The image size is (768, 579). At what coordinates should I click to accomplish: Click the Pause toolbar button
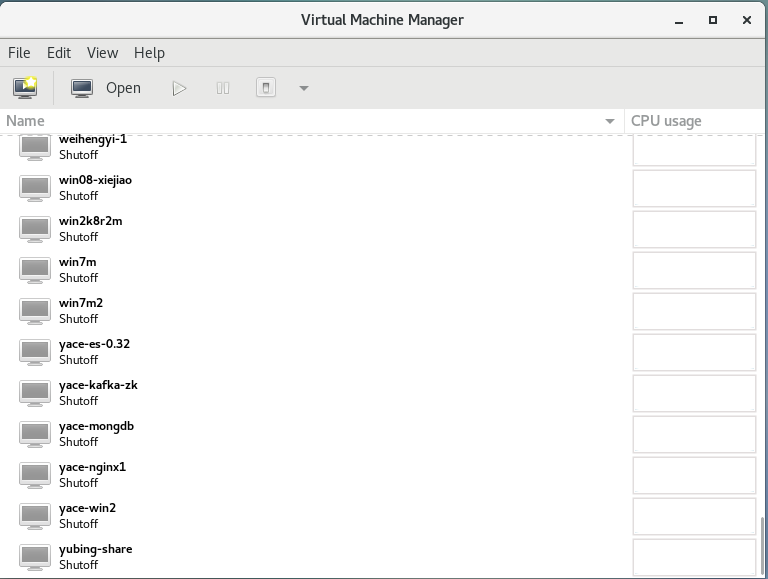[223, 88]
